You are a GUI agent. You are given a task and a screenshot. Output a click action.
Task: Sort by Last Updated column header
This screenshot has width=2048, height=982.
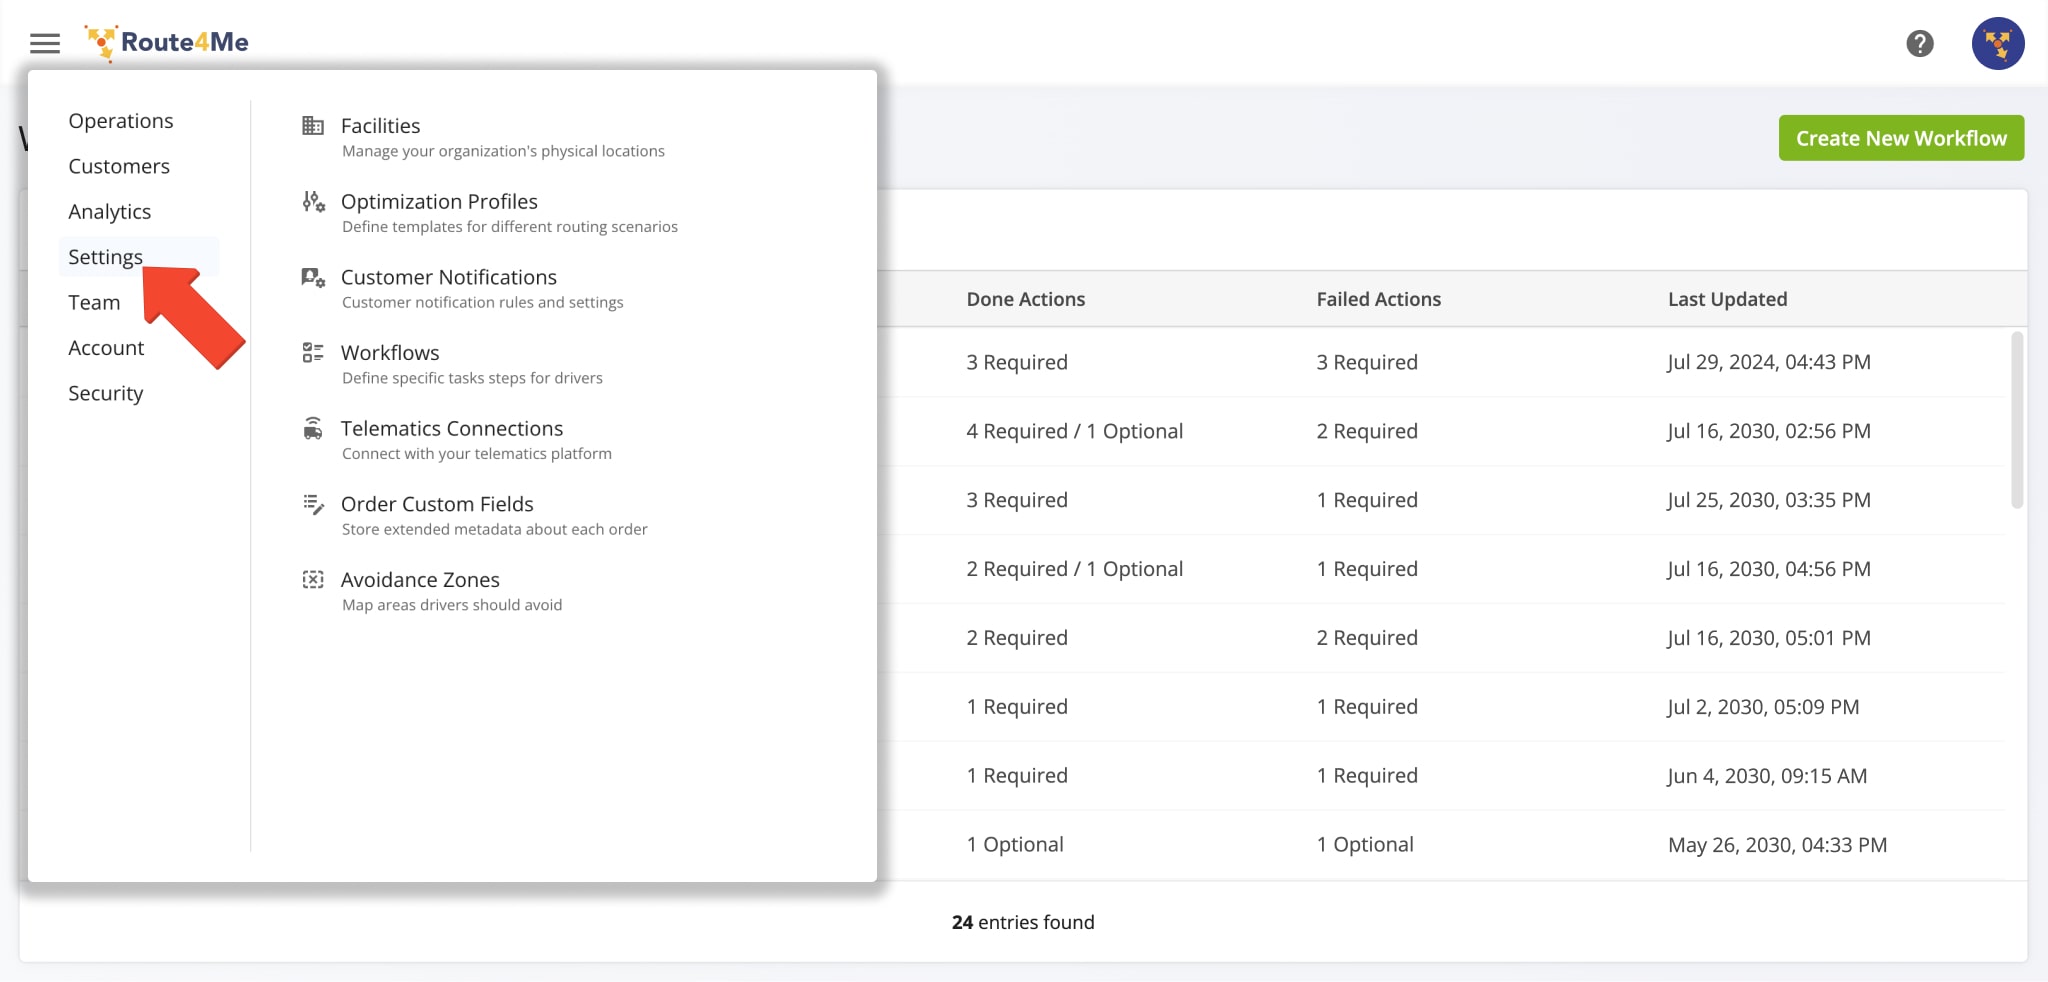(x=1727, y=299)
